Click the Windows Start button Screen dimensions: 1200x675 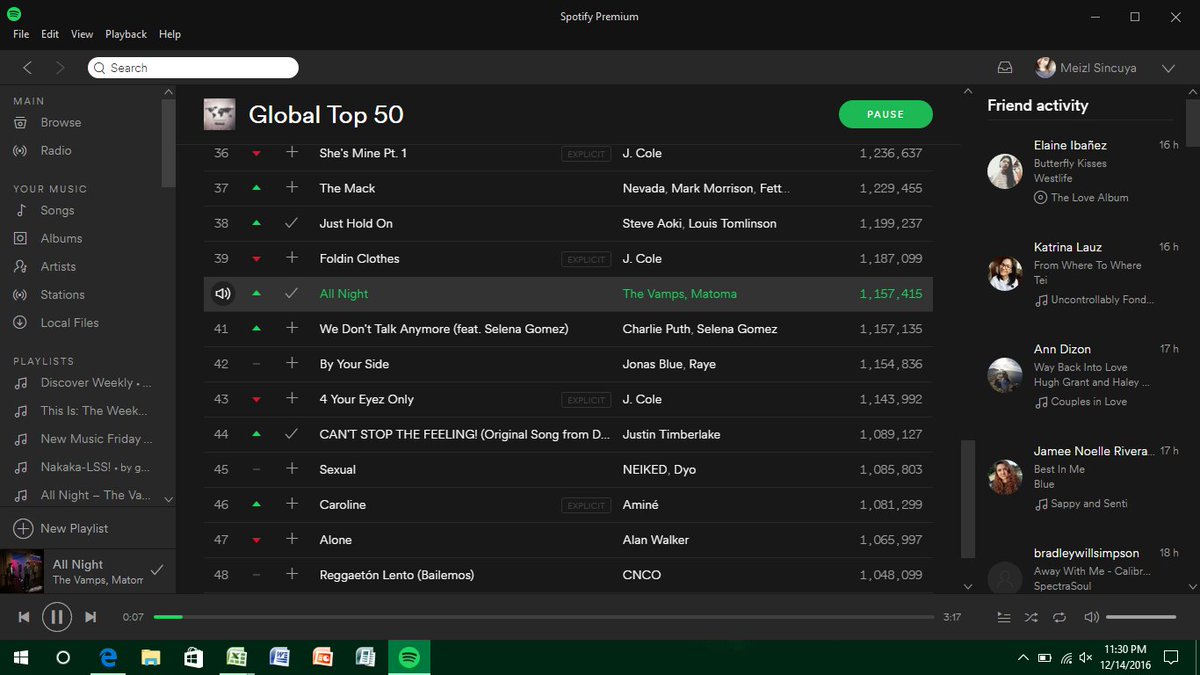click(x=20, y=657)
